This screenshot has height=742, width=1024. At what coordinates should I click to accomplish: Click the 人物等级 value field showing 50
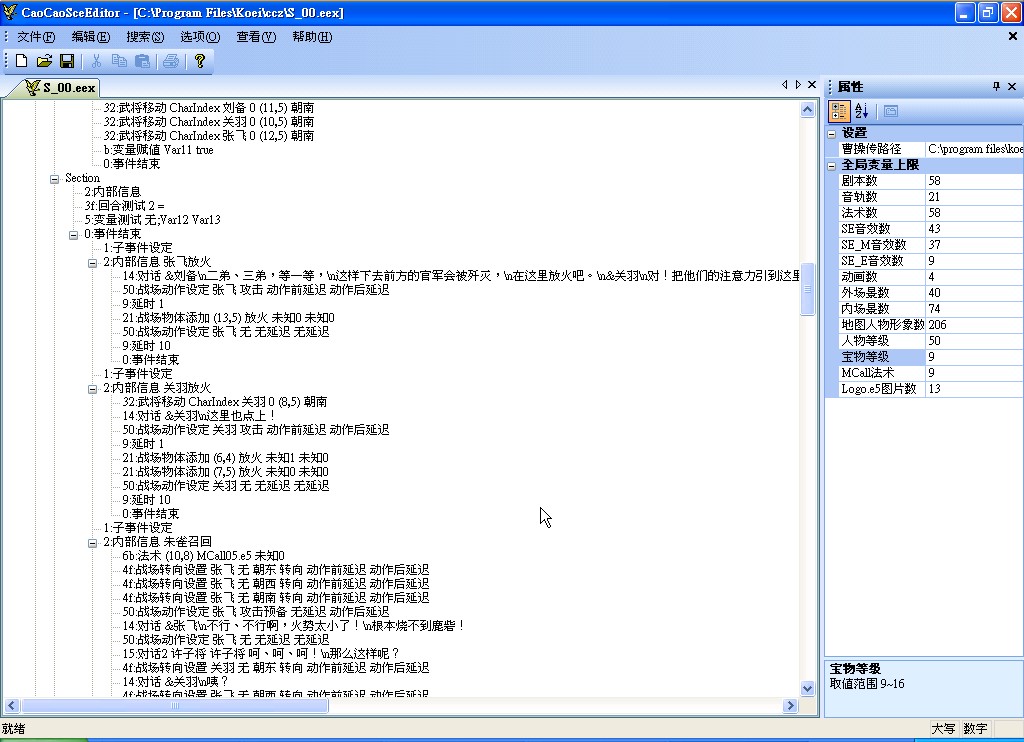[x=973, y=341]
